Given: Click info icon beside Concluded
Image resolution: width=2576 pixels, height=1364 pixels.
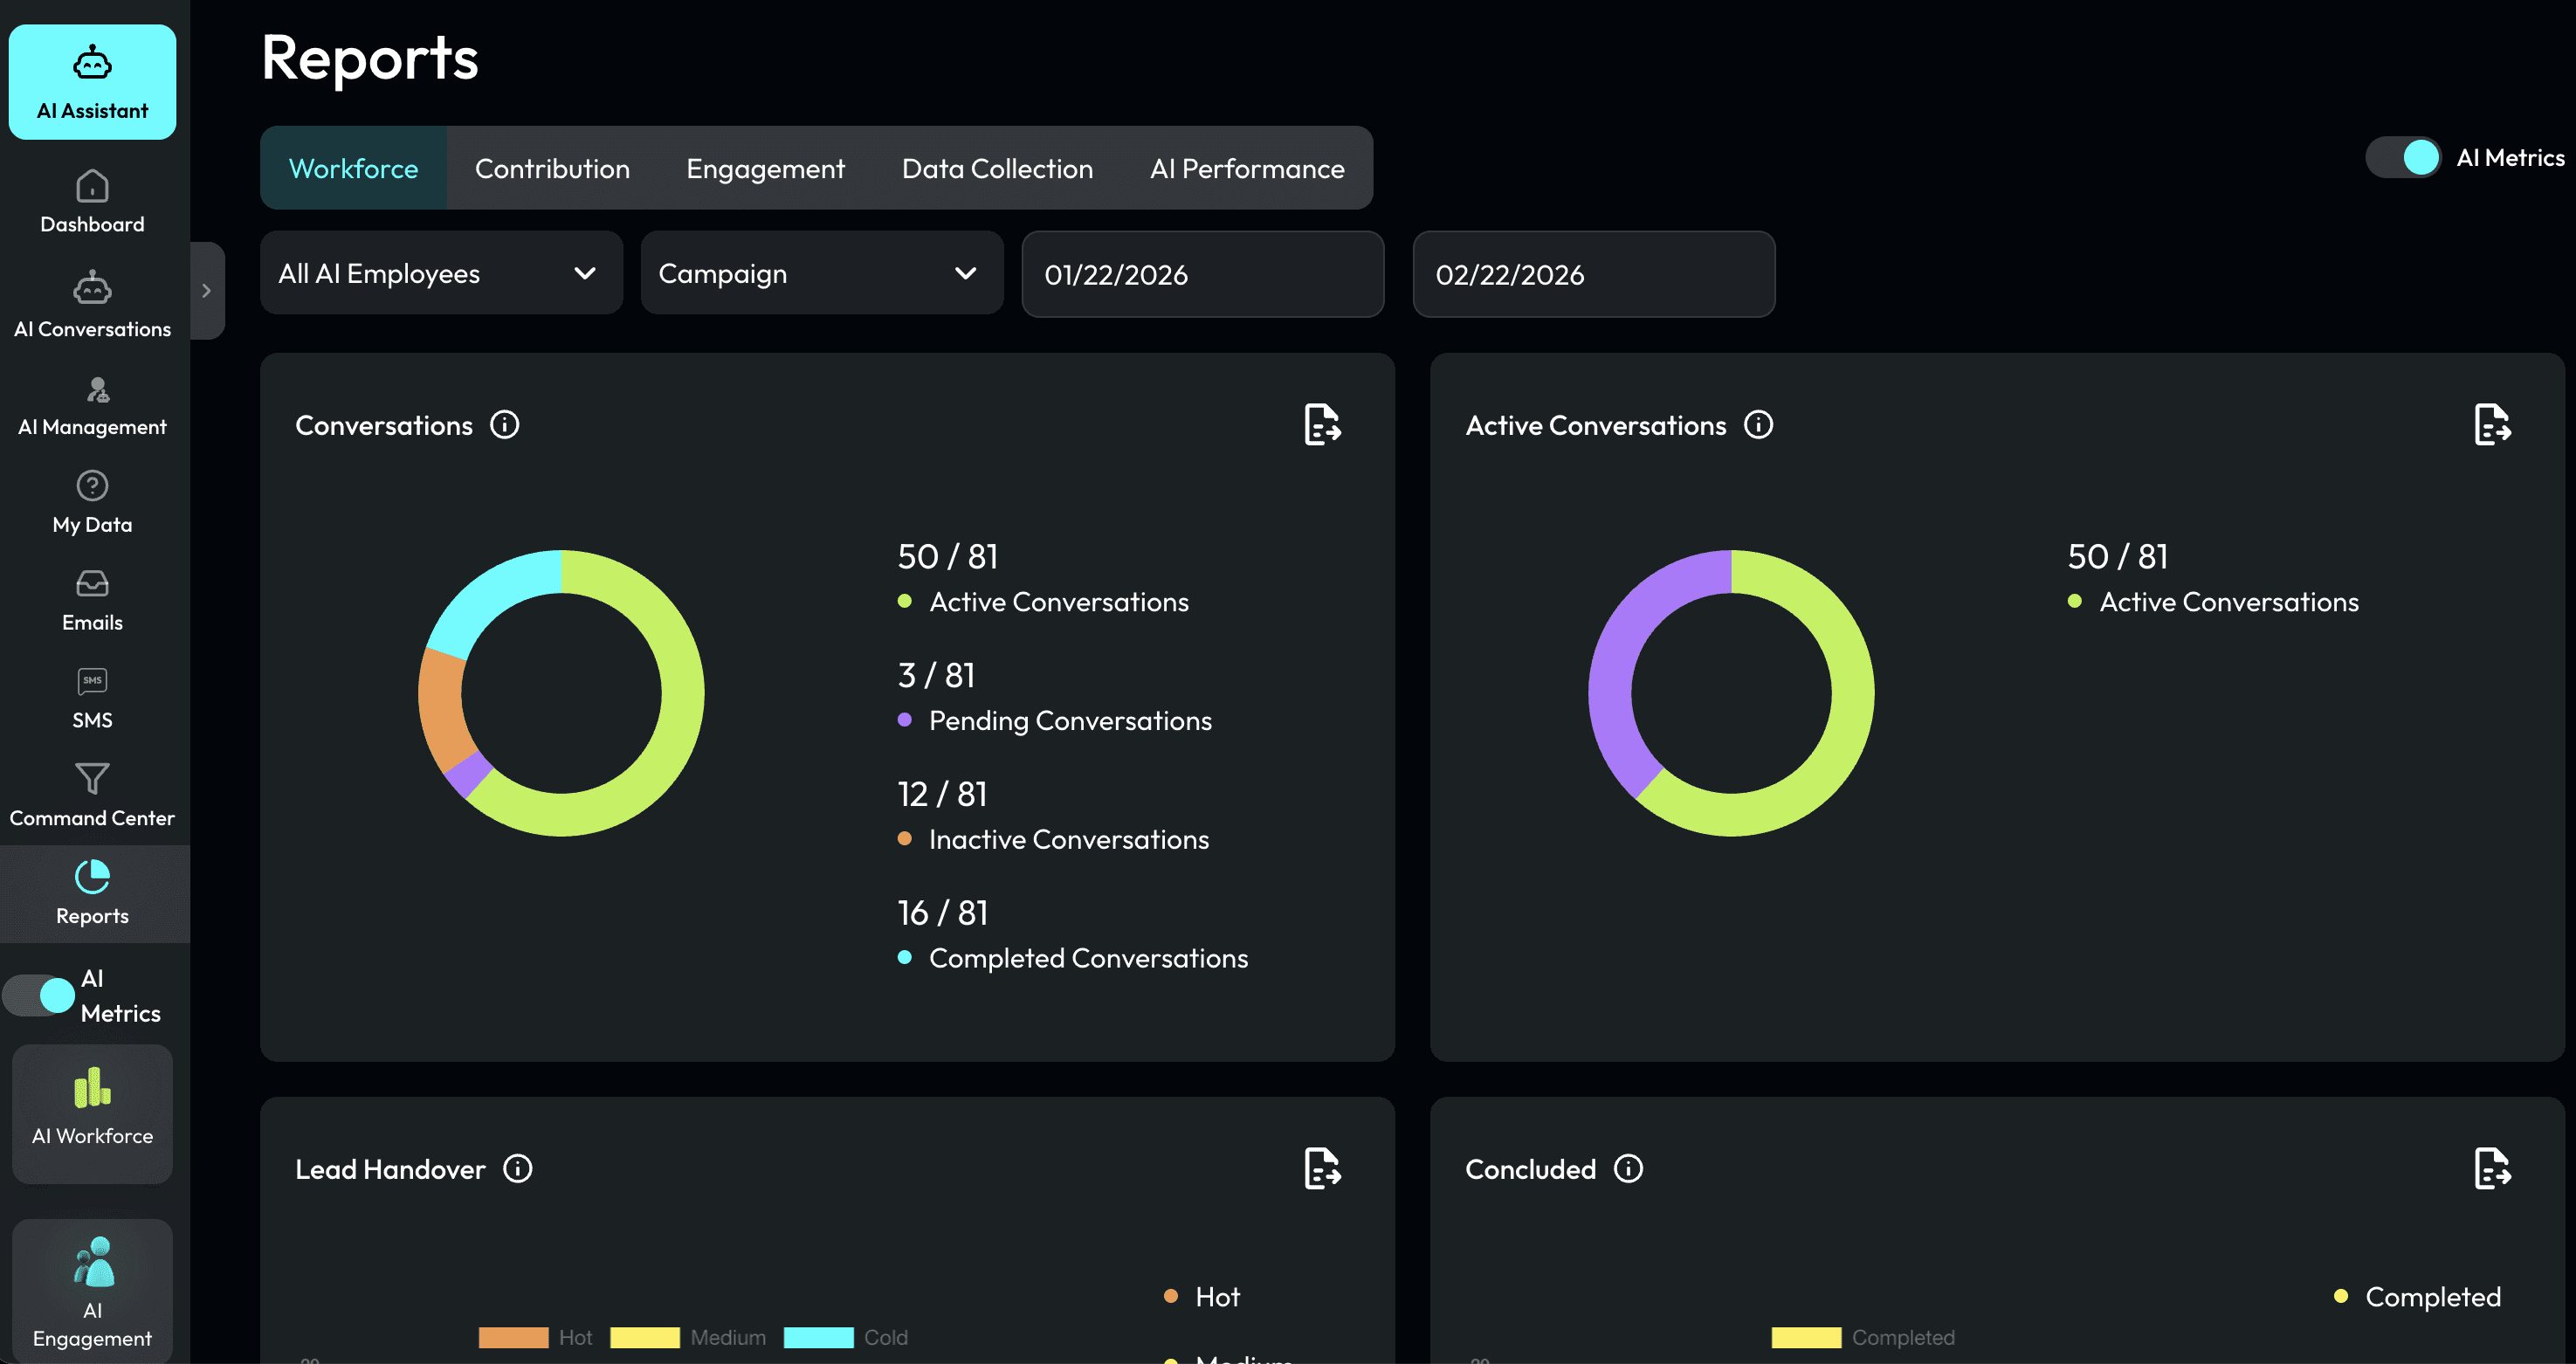Looking at the screenshot, I should coord(1628,1168).
